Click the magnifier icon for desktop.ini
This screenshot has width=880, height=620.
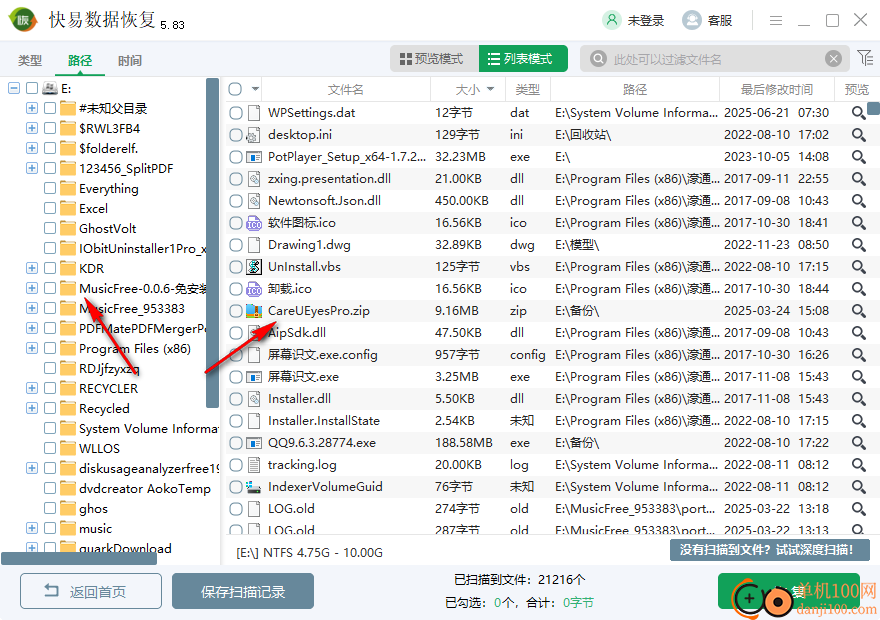(858, 135)
